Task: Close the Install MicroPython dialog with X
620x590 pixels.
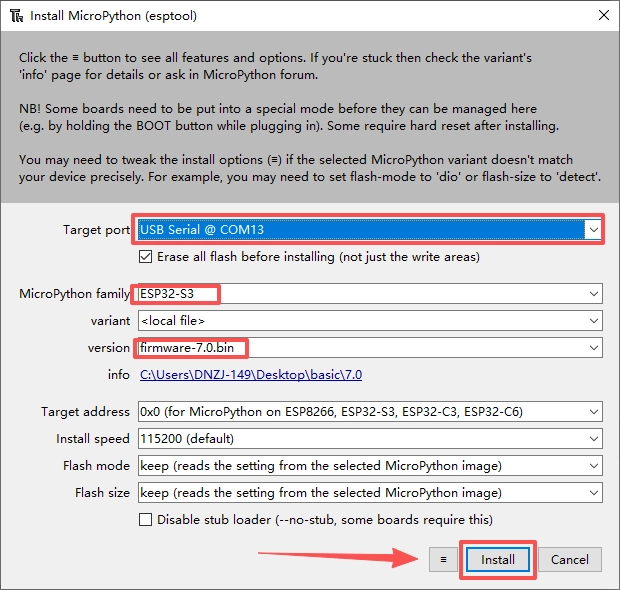Action: (603, 15)
